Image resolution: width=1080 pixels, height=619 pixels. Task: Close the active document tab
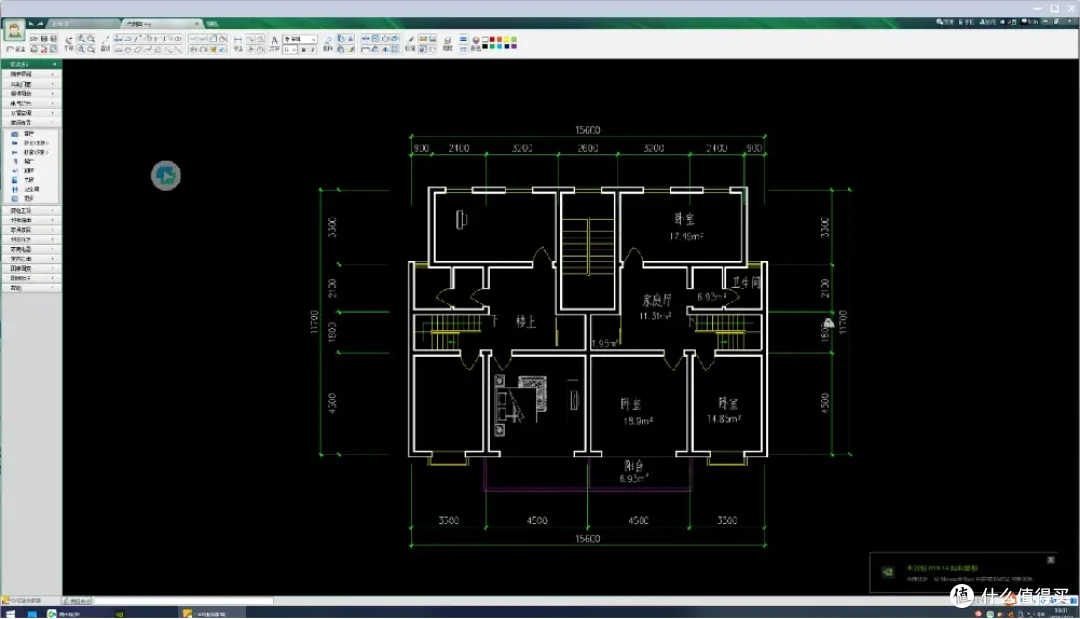click(x=197, y=23)
